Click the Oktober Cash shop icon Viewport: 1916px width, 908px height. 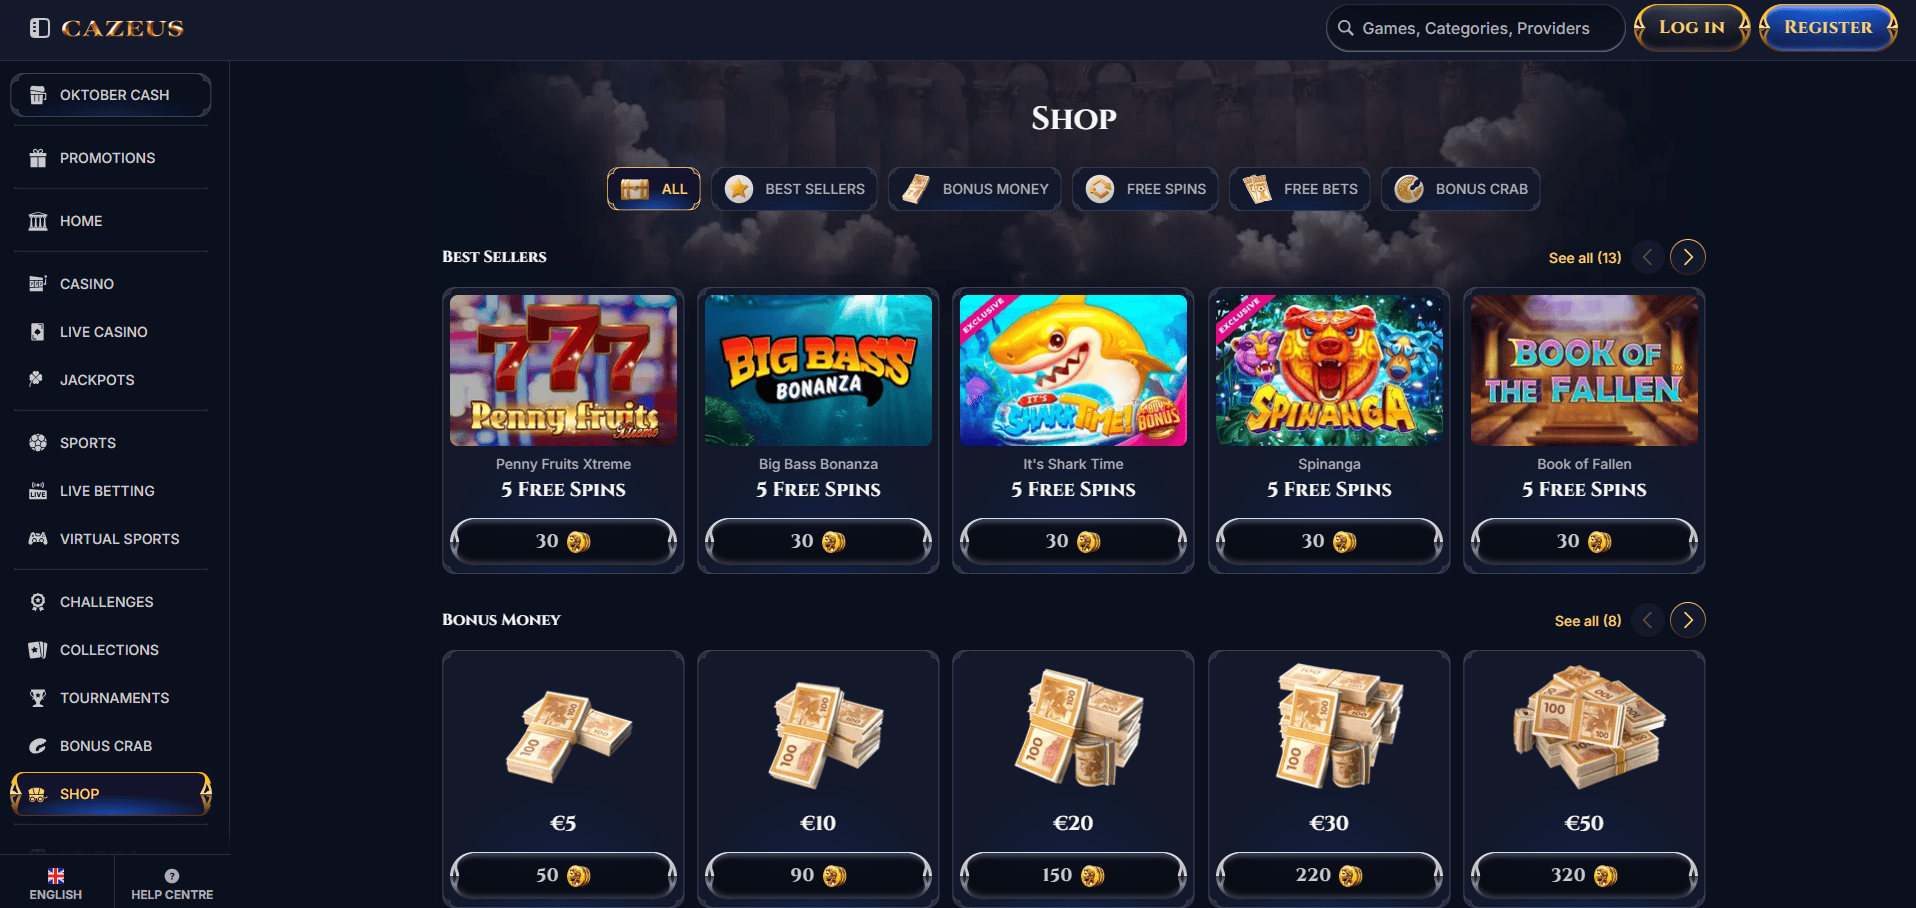[38, 95]
